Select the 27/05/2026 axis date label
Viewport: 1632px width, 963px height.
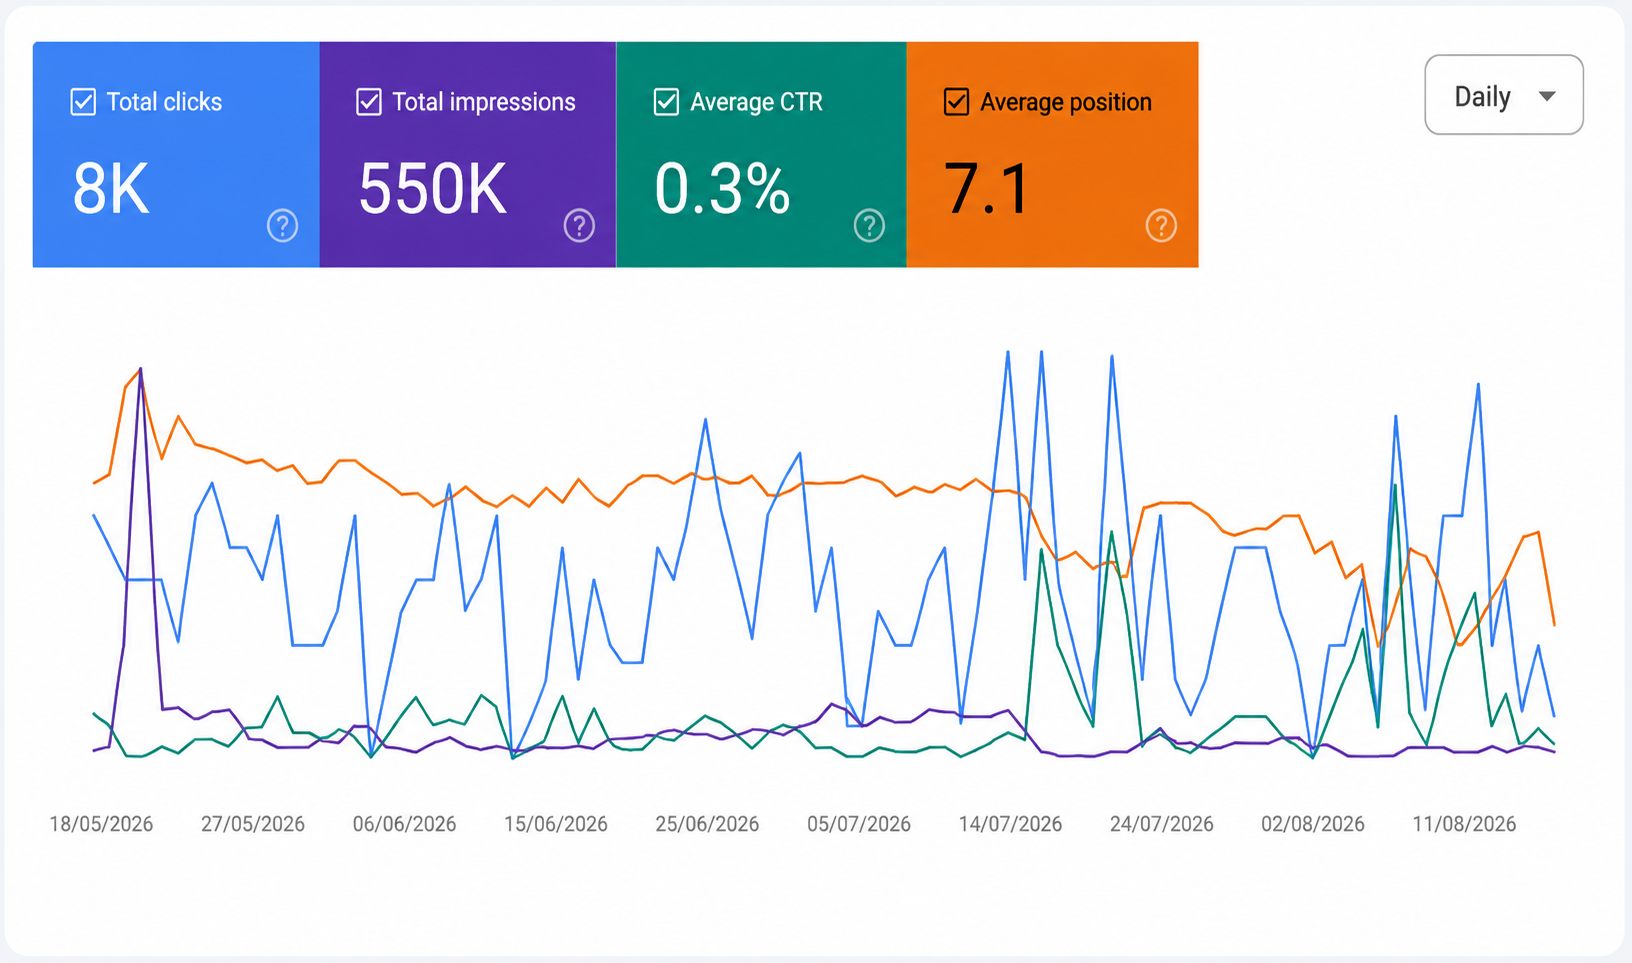[253, 824]
